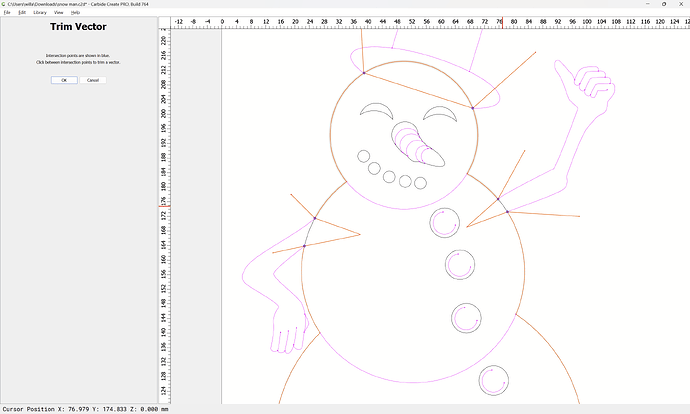The image size is (690, 414).
Task: Close the Carbide Create window
Action: (x=681, y=4)
